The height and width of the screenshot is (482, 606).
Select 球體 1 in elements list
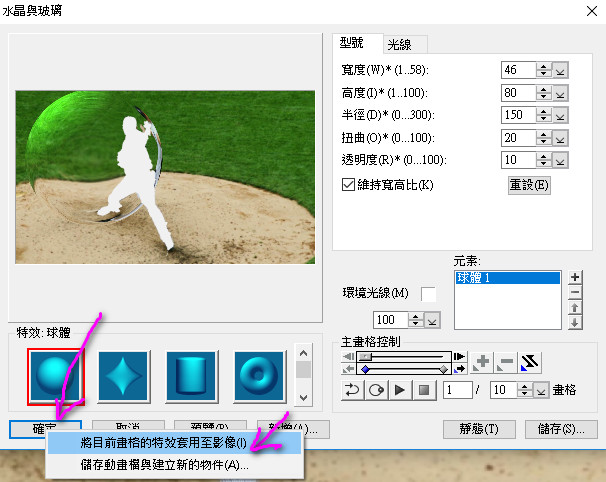(508, 278)
